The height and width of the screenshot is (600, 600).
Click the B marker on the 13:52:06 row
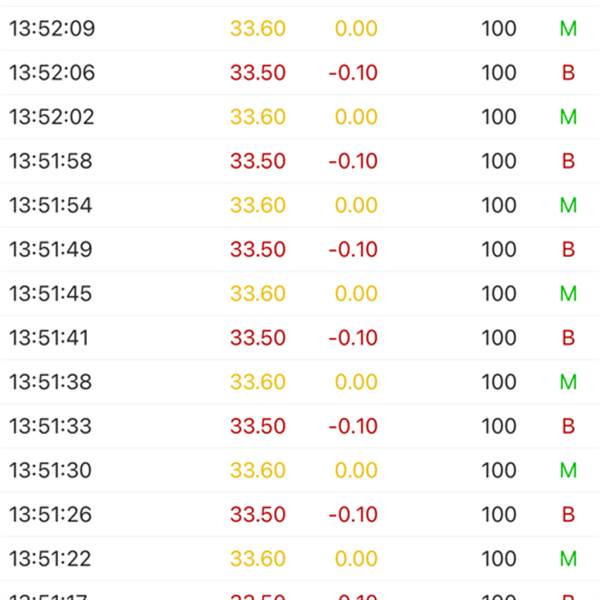point(568,73)
